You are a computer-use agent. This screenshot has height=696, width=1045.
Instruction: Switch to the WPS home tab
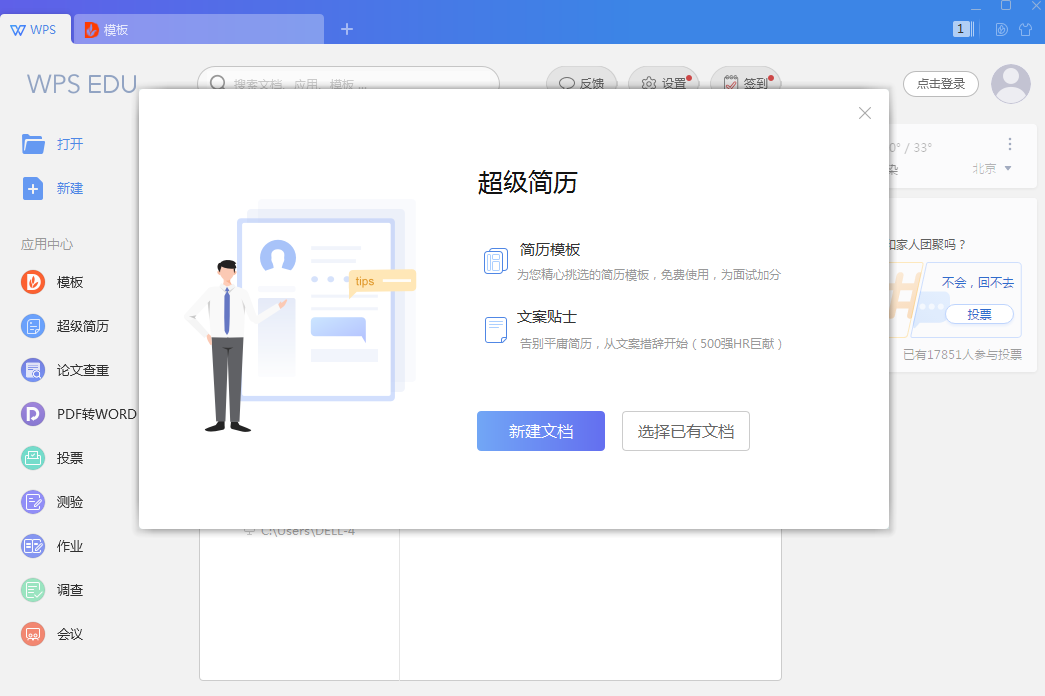tap(35, 29)
